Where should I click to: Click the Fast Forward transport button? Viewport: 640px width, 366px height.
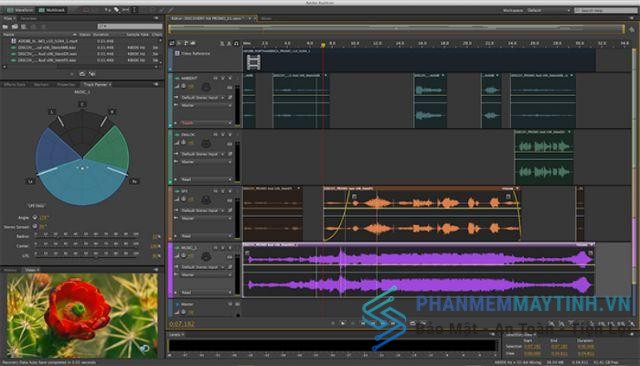pyautogui.click(x=382, y=323)
